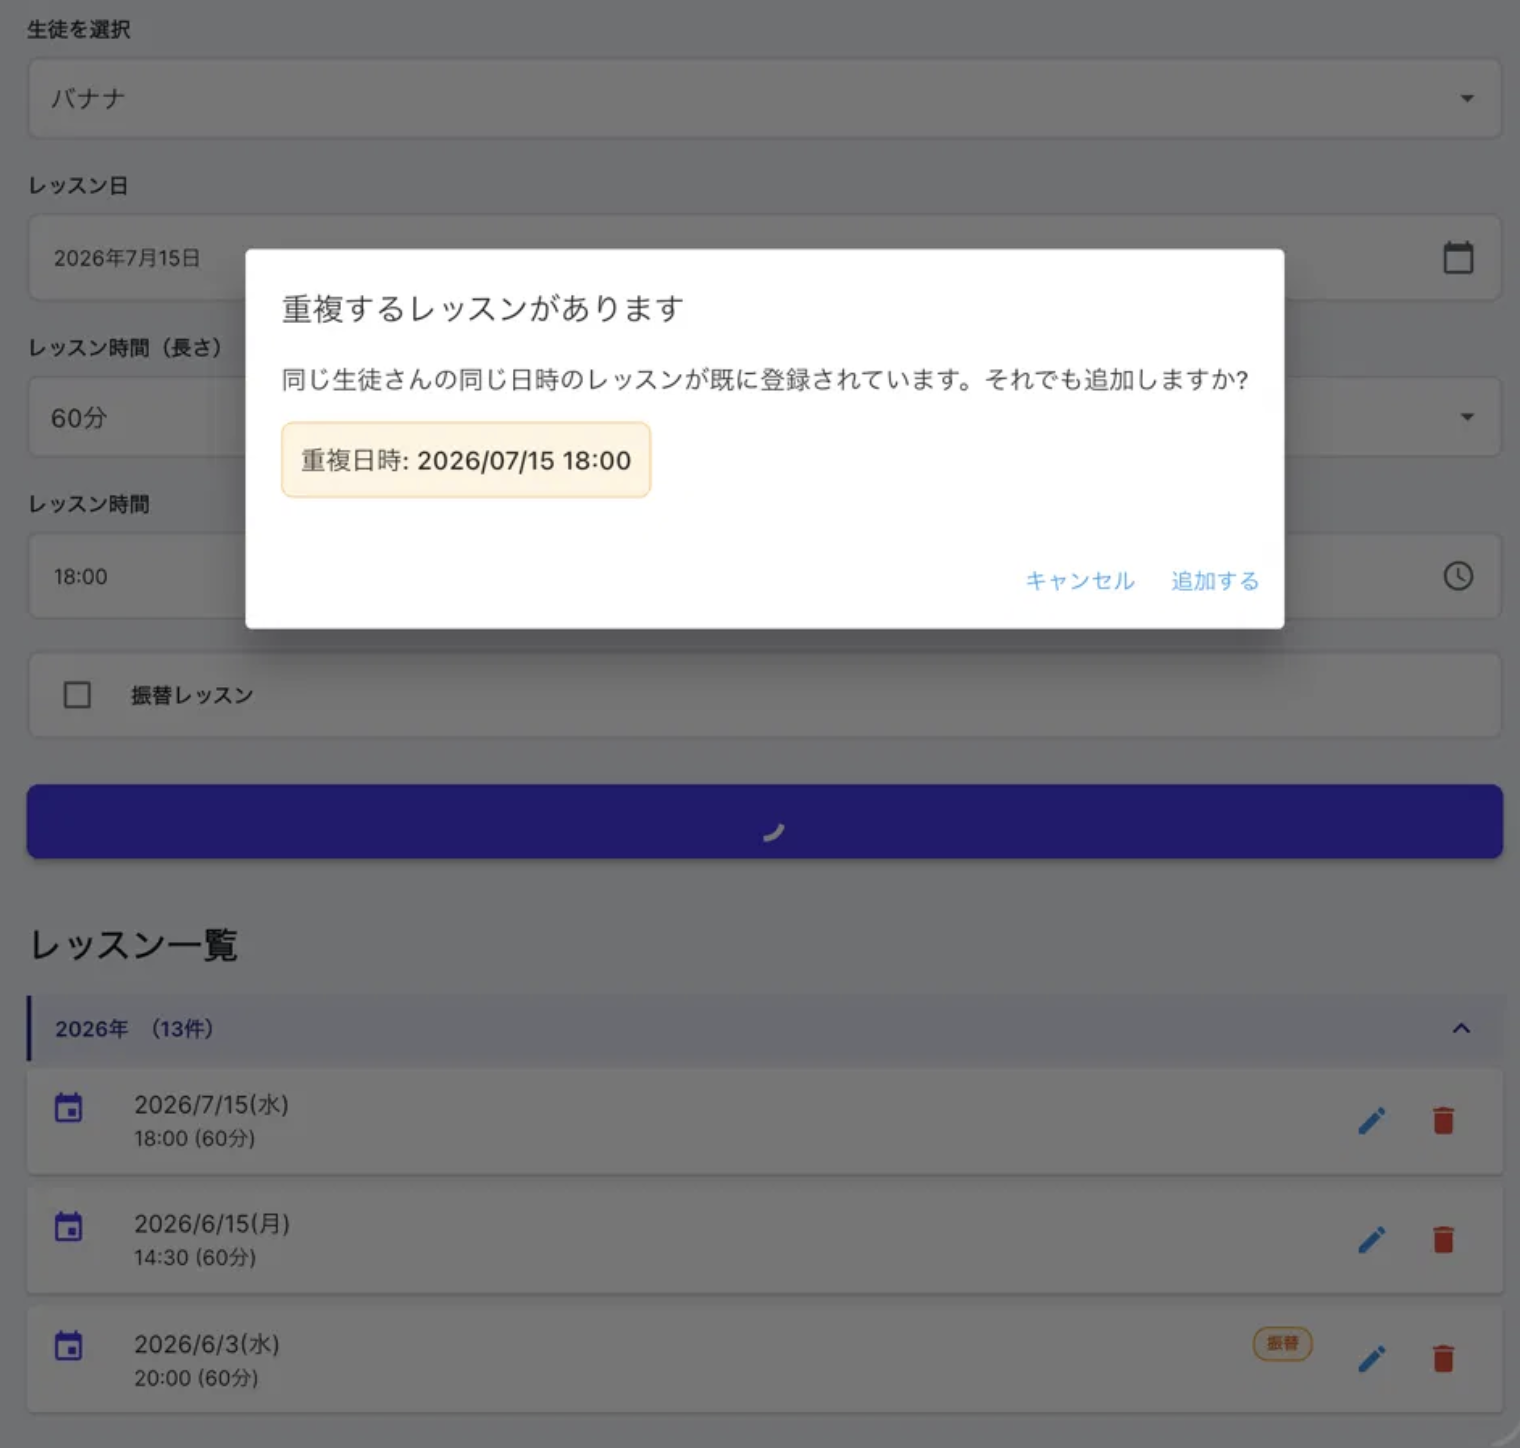Open the calendar picker icon for レッスン日
Screen dimensions: 1520x1448
[1458, 257]
